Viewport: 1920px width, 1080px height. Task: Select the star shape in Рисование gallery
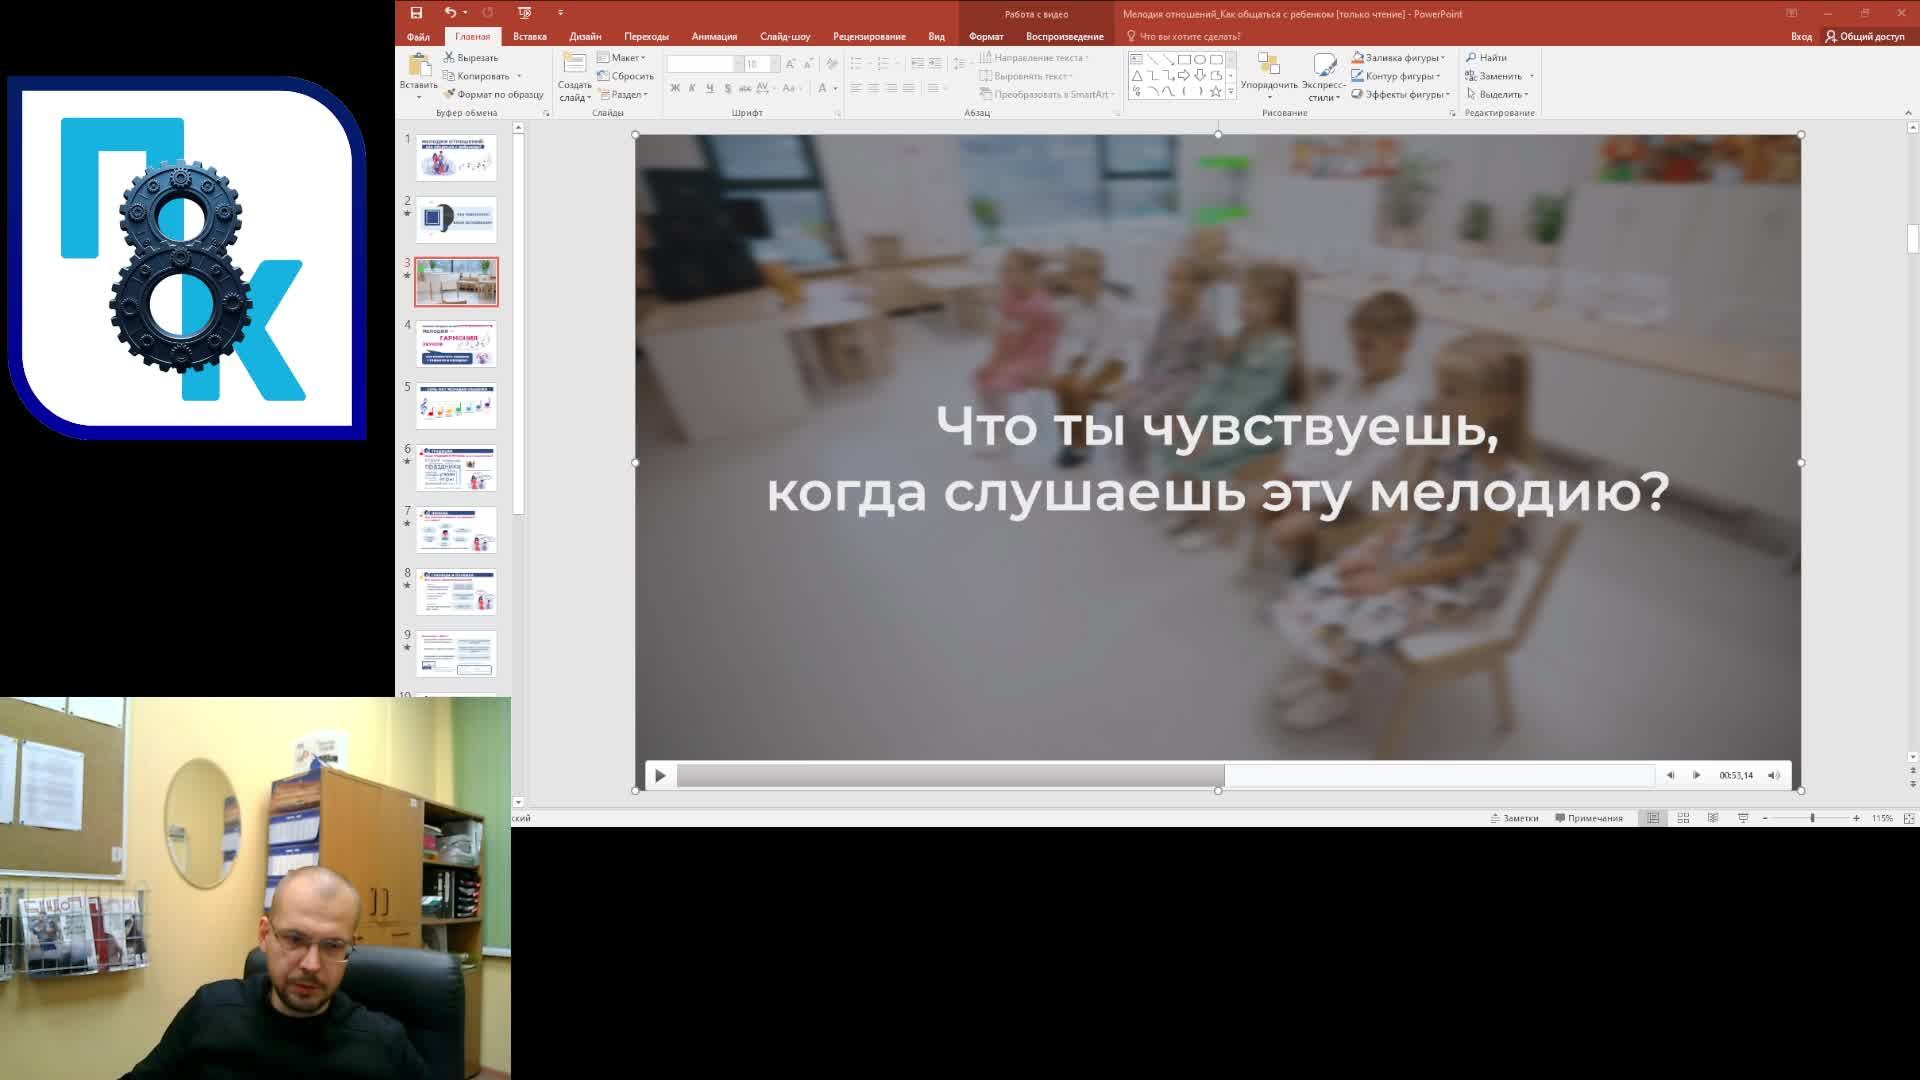1213,93
